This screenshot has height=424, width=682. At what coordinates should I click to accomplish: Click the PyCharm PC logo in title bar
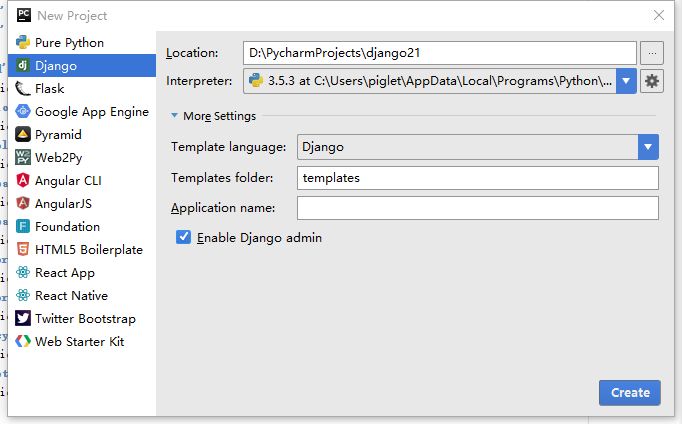23,15
